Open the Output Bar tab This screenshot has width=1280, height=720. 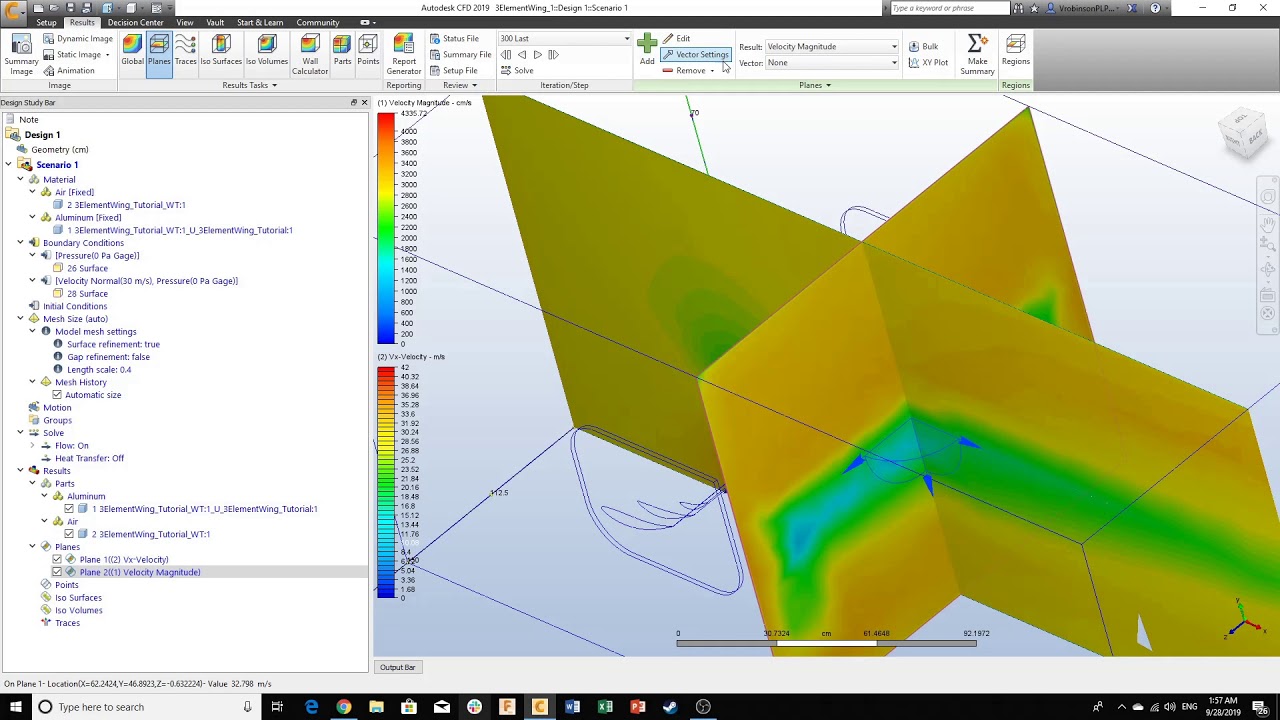click(397, 667)
